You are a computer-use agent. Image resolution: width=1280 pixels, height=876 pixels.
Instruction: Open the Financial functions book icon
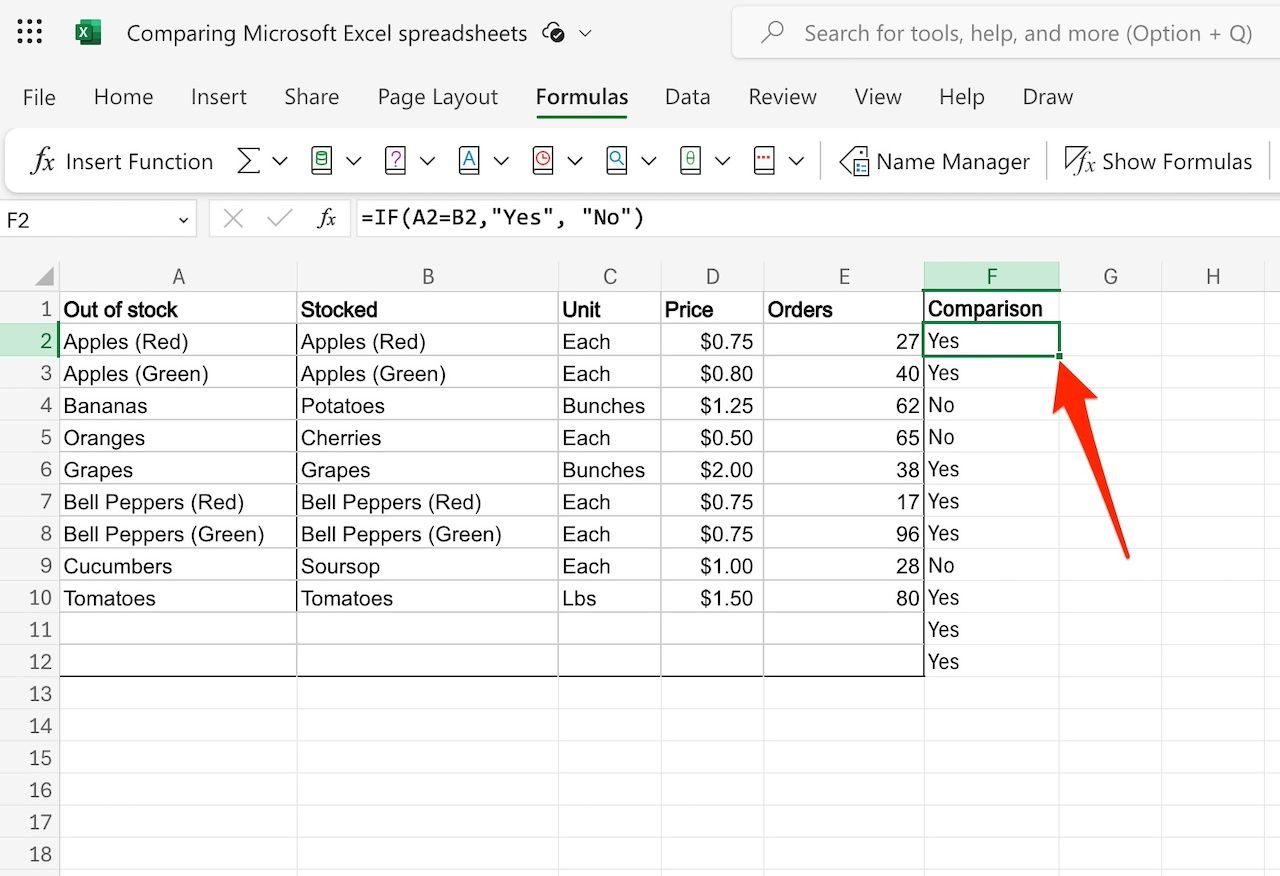pyautogui.click(x=321, y=161)
